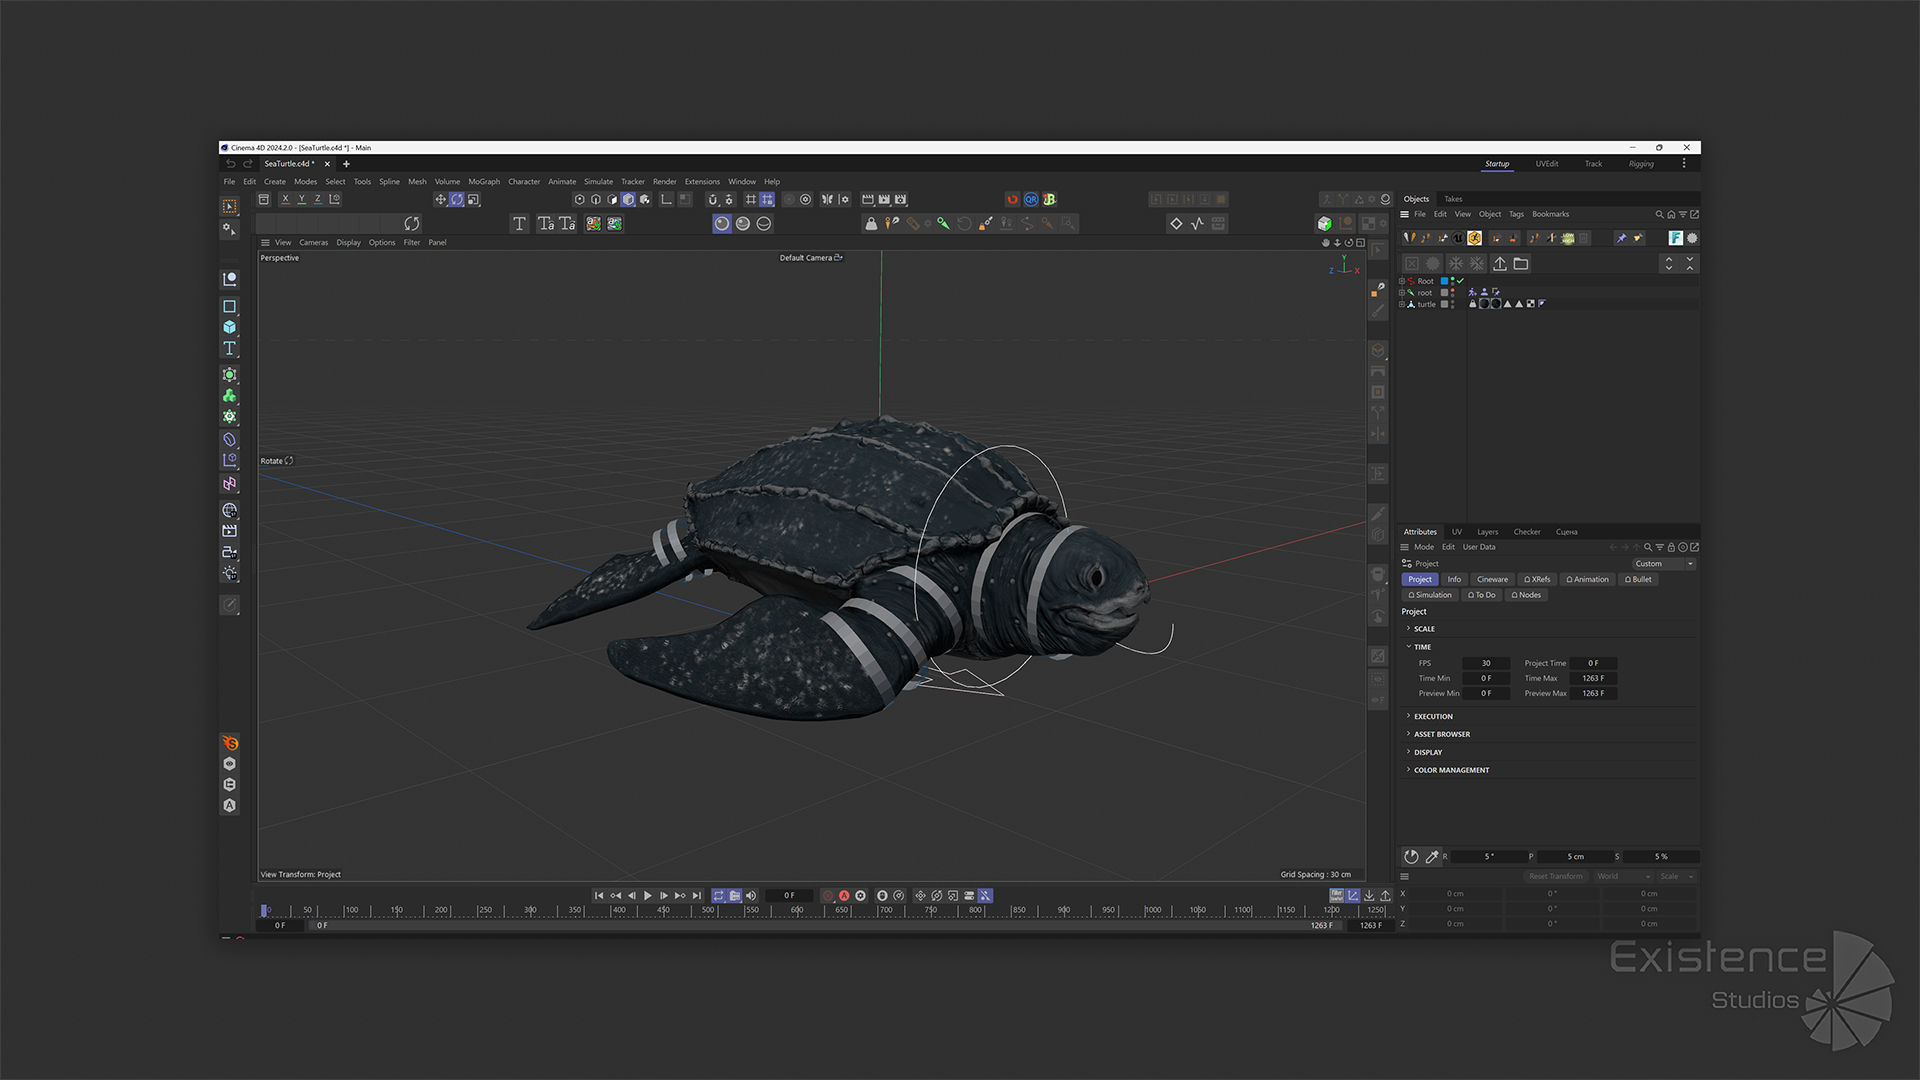This screenshot has height=1080, width=1920.
Task: Click the Cineware button in Attributes
Action: [x=1492, y=579]
